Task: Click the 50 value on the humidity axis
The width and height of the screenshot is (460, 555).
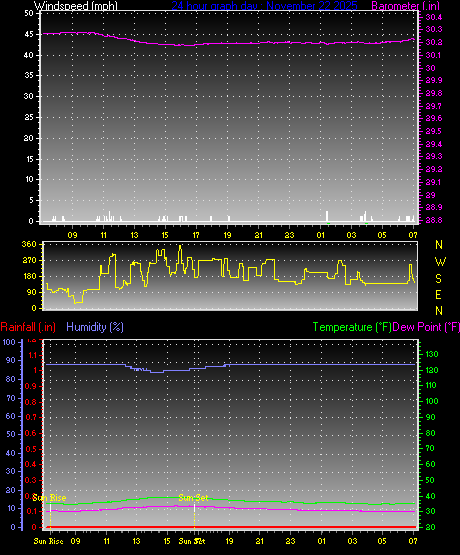Action: tap(11, 434)
